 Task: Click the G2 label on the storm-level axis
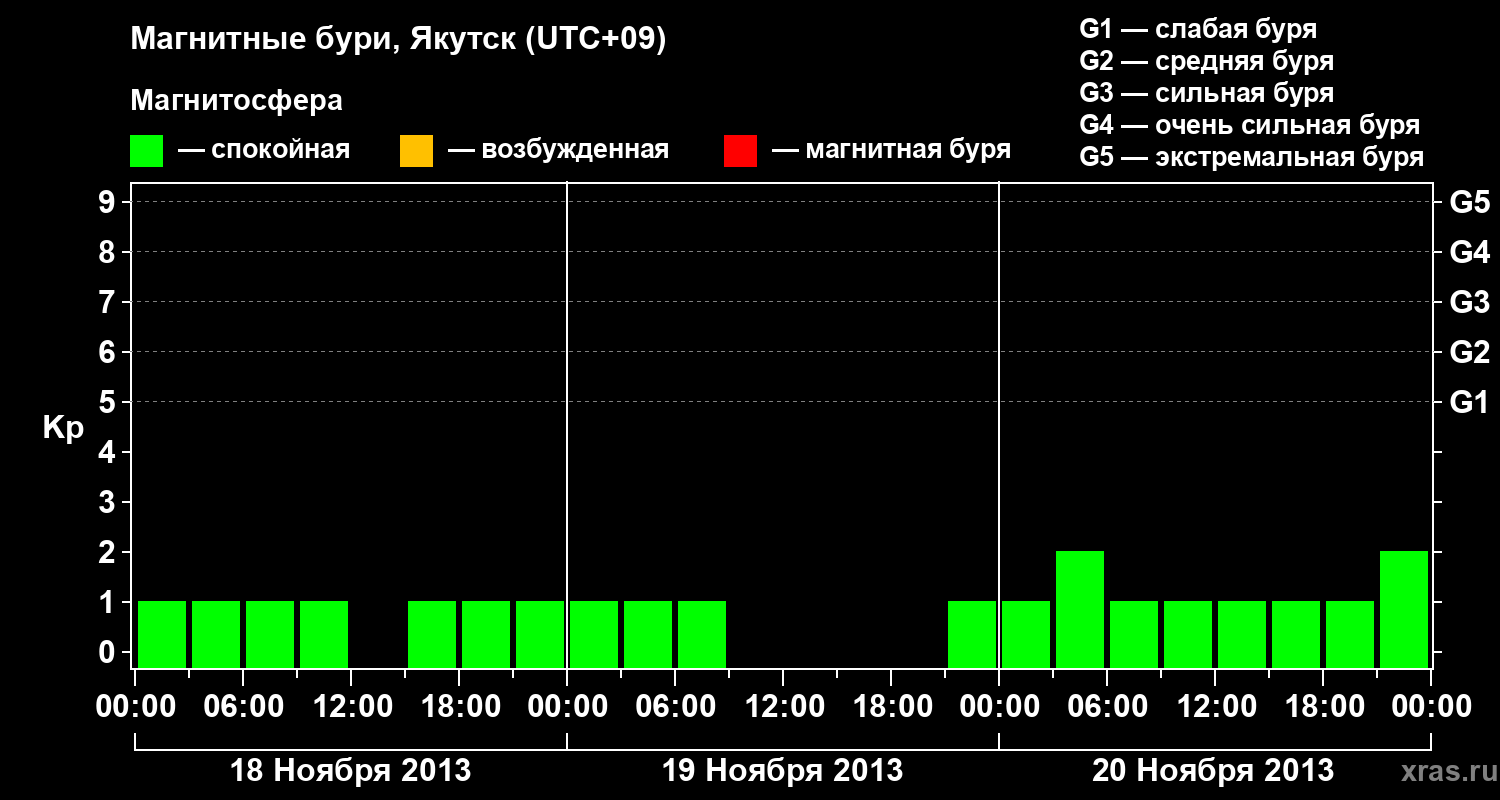point(1469,352)
